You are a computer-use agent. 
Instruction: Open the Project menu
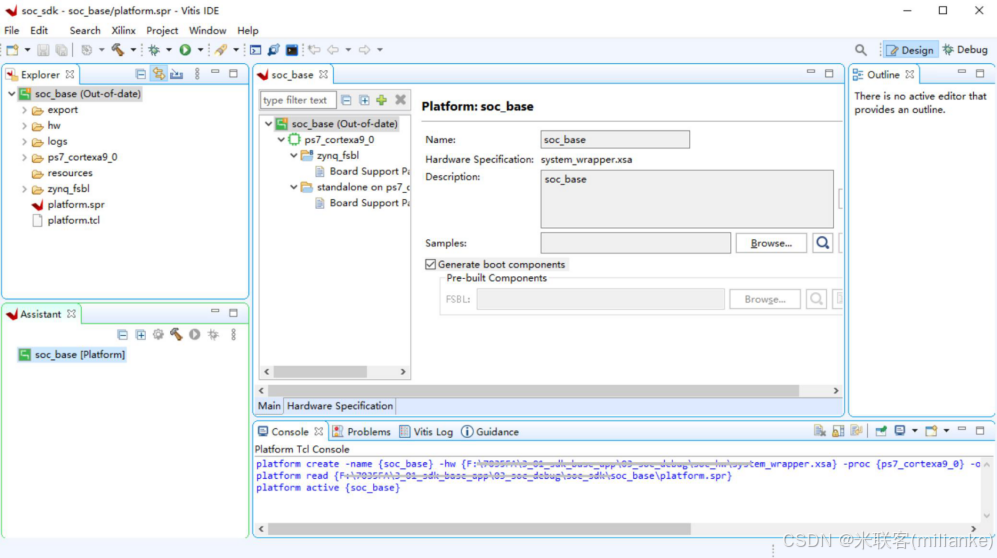[162, 31]
